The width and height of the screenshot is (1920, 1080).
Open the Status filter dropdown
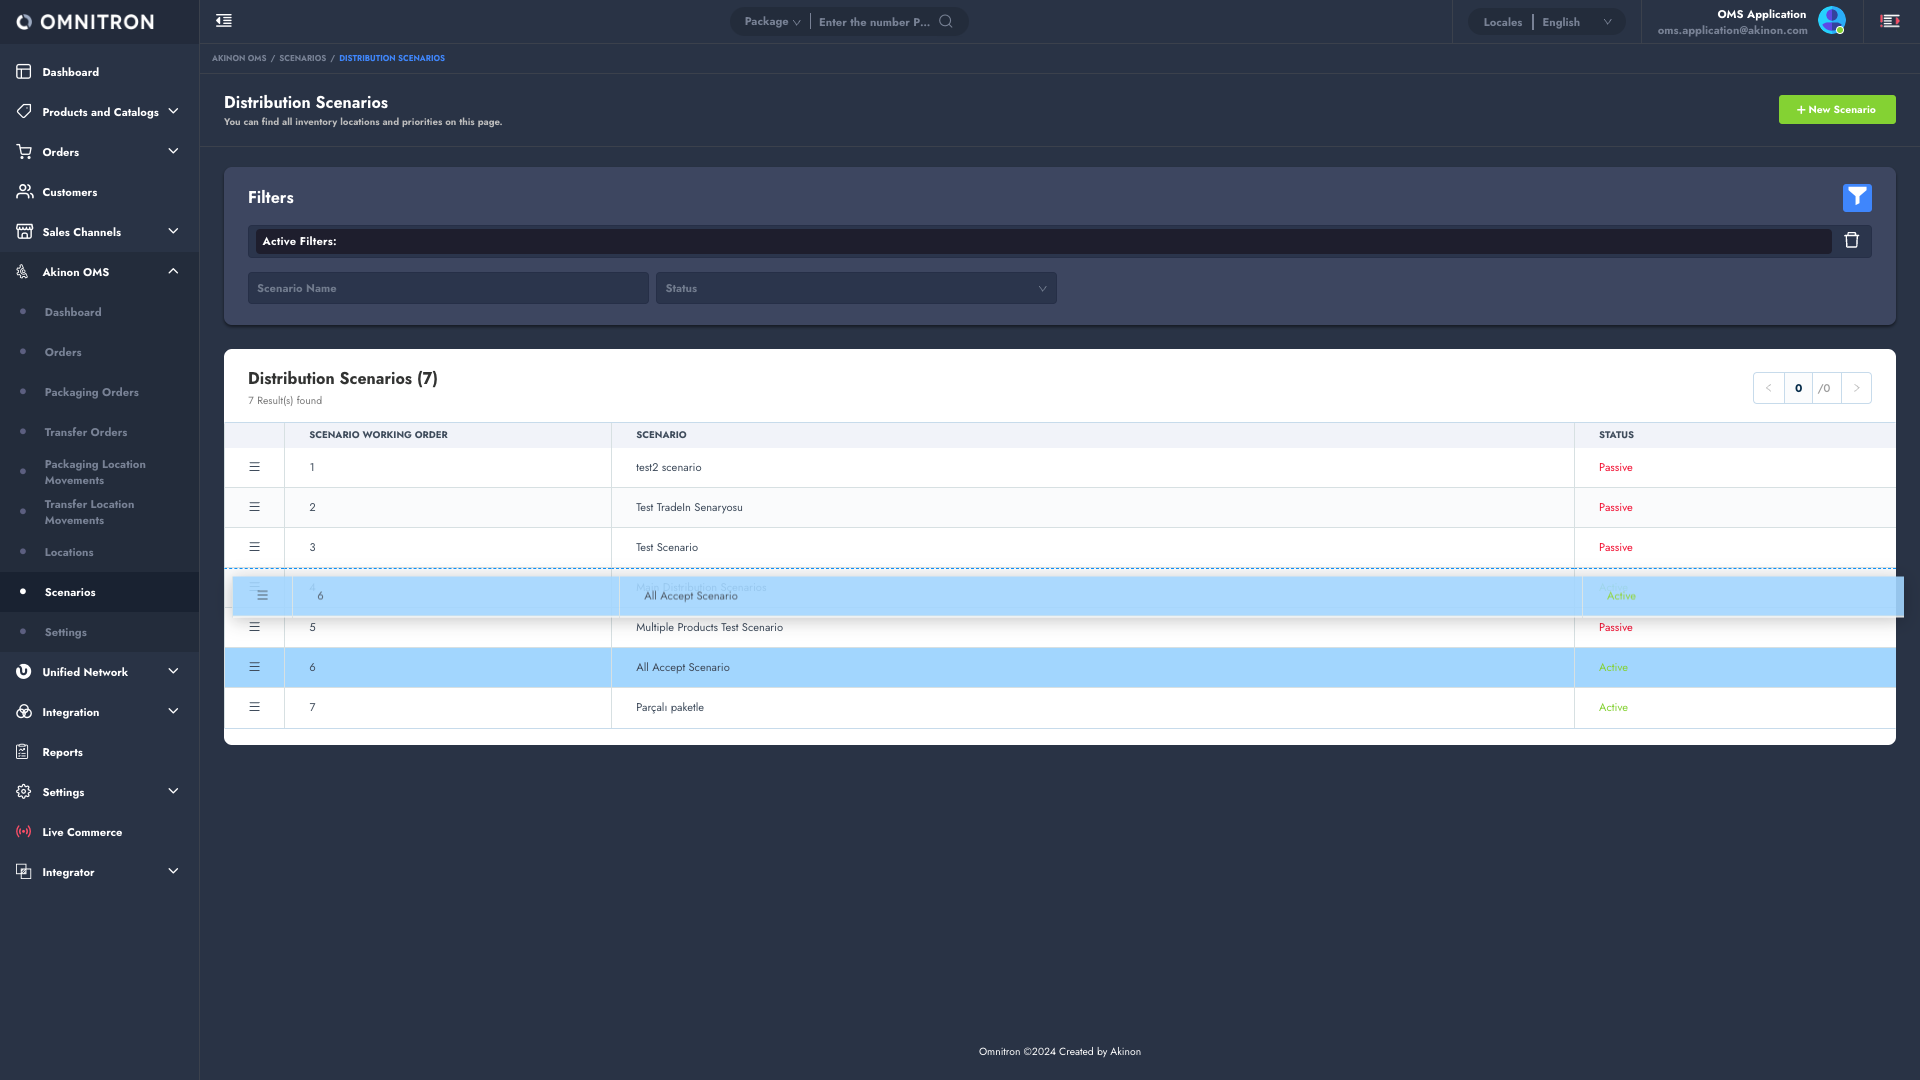tap(855, 288)
